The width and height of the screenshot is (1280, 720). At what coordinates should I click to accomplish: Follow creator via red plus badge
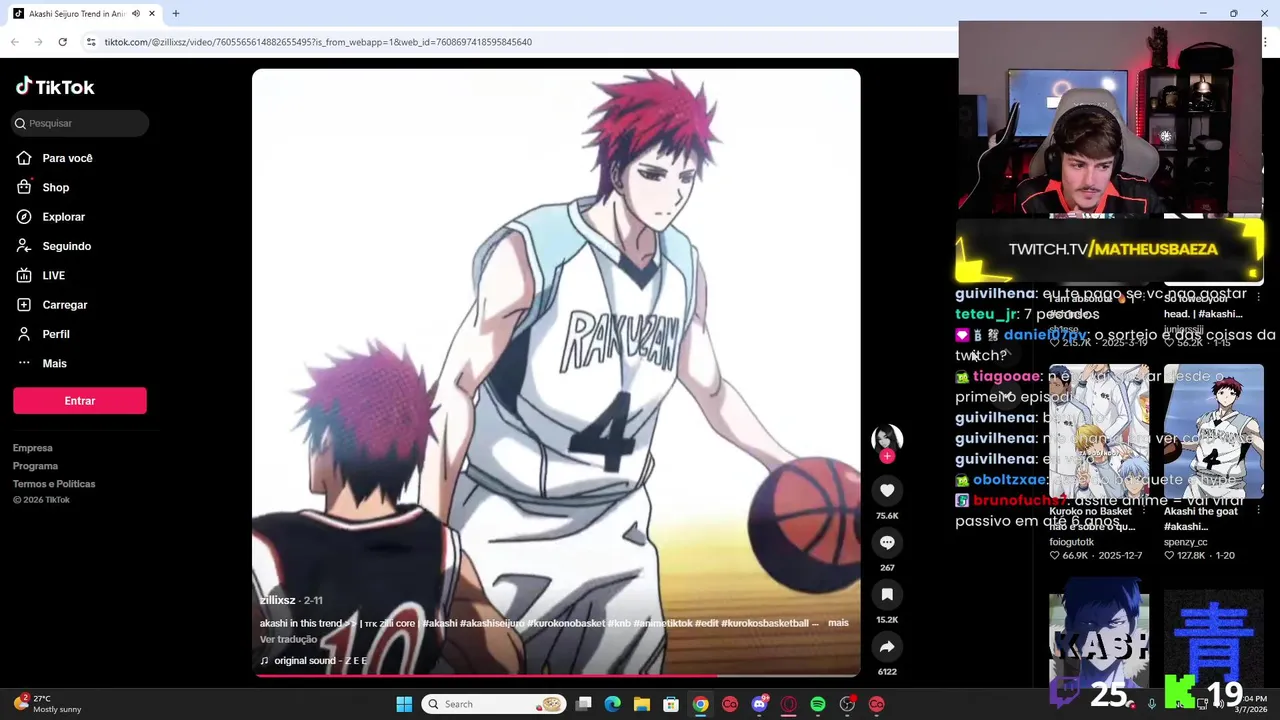pos(887,456)
